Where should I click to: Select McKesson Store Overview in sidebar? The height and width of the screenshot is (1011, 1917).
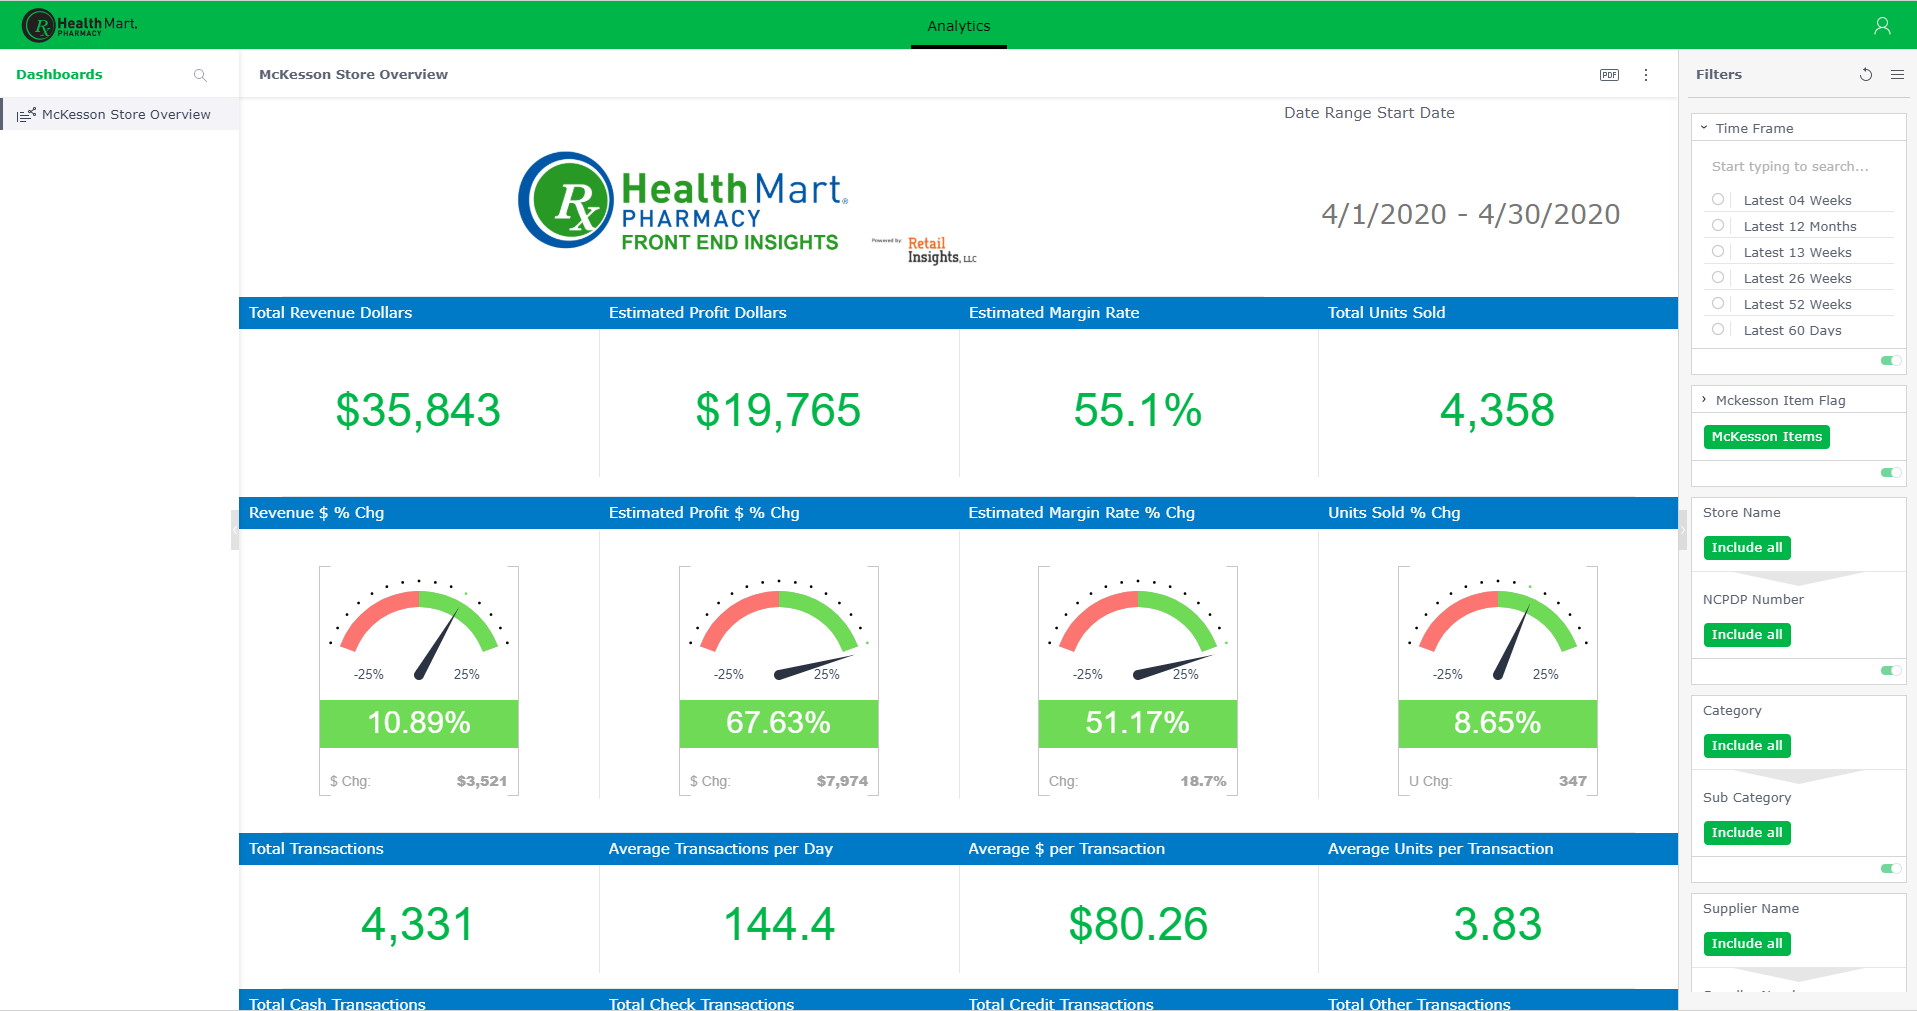125,114
